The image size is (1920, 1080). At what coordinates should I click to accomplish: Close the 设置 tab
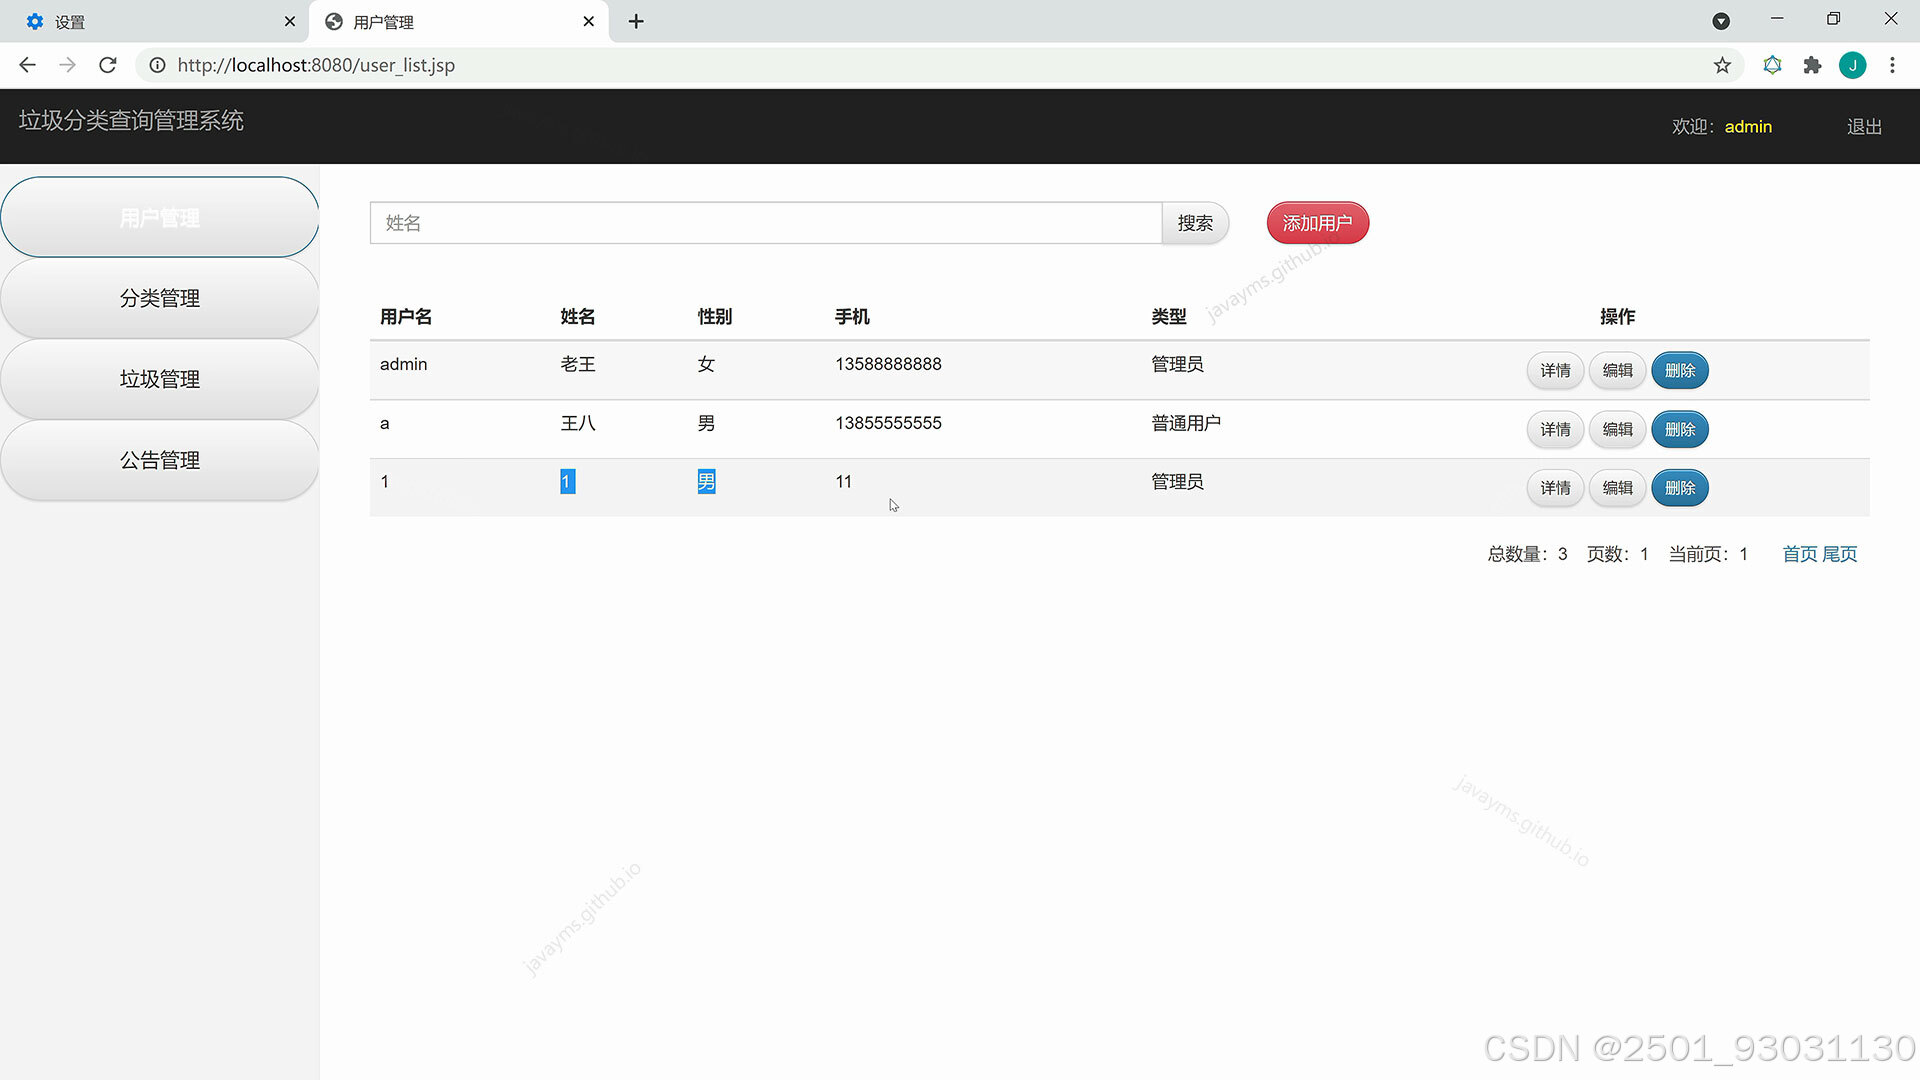click(290, 21)
